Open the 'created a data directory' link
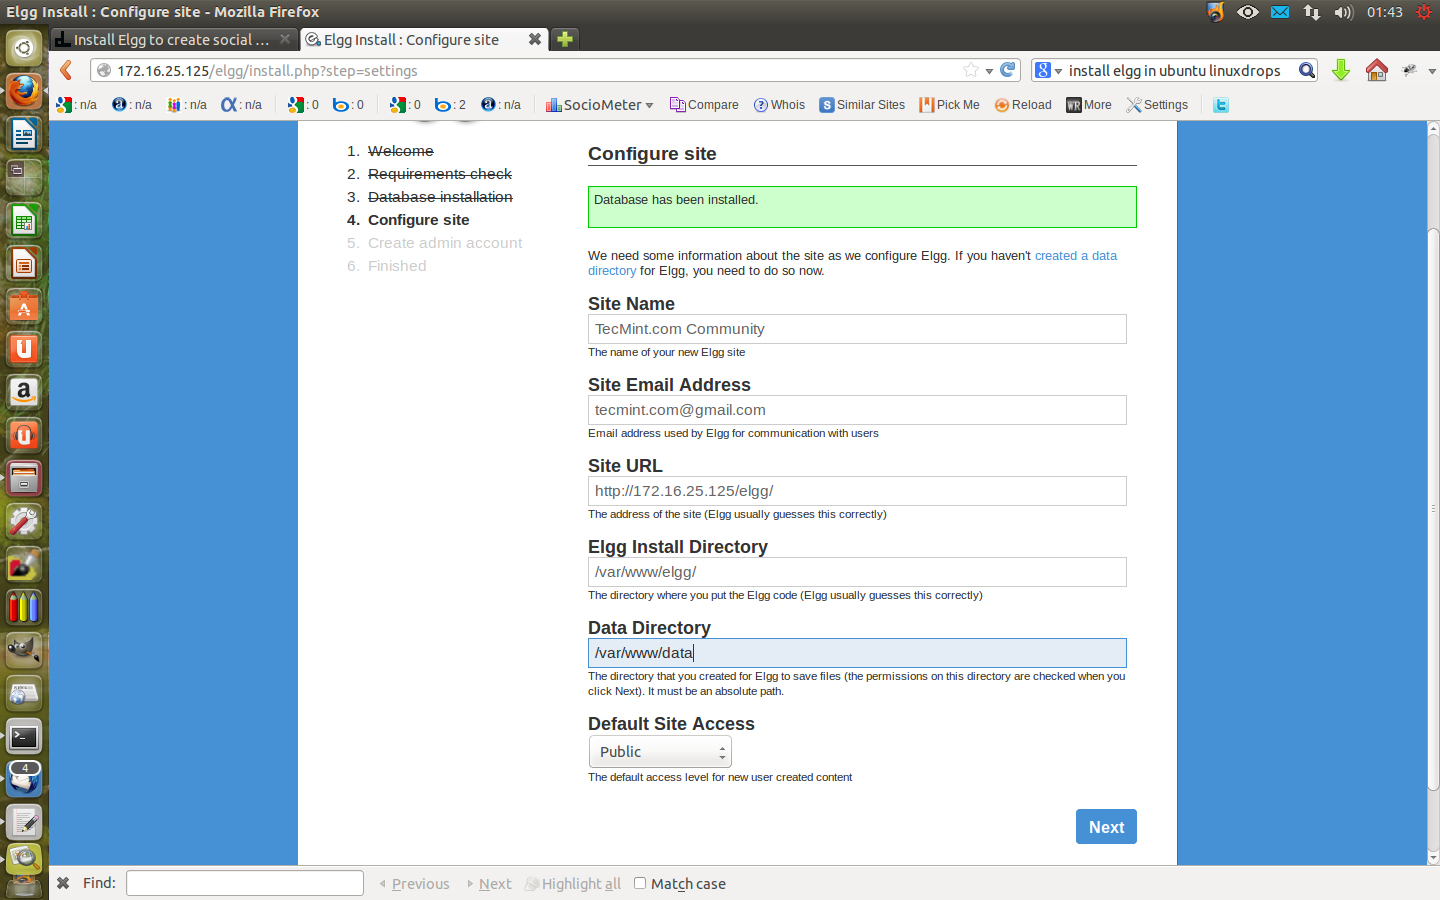This screenshot has width=1440, height=900. [852, 263]
